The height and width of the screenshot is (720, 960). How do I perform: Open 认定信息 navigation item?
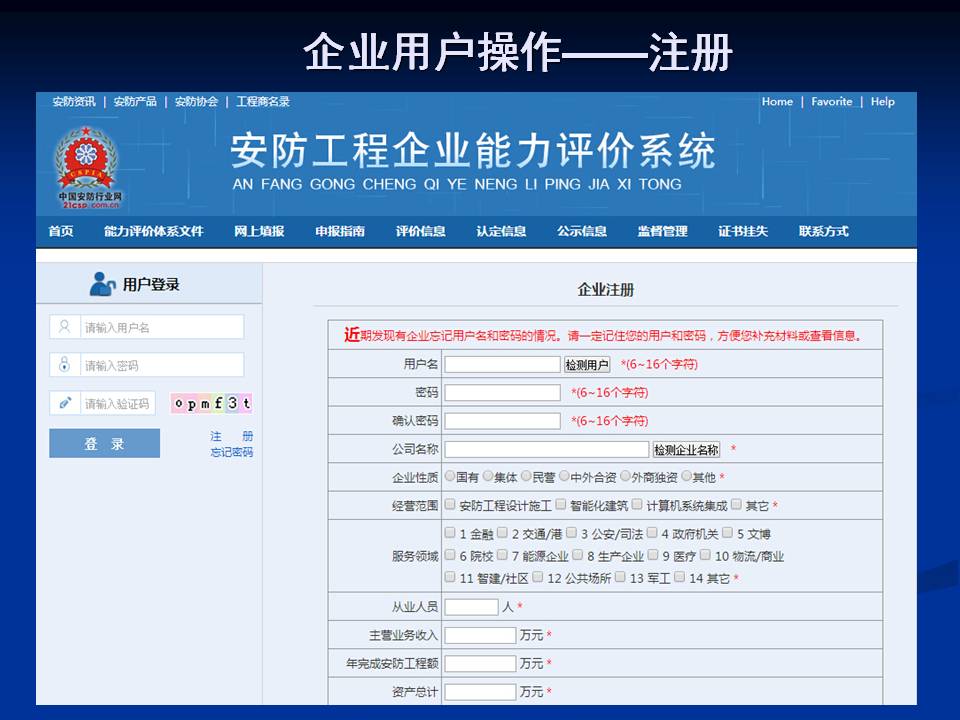pyautogui.click(x=501, y=231)
